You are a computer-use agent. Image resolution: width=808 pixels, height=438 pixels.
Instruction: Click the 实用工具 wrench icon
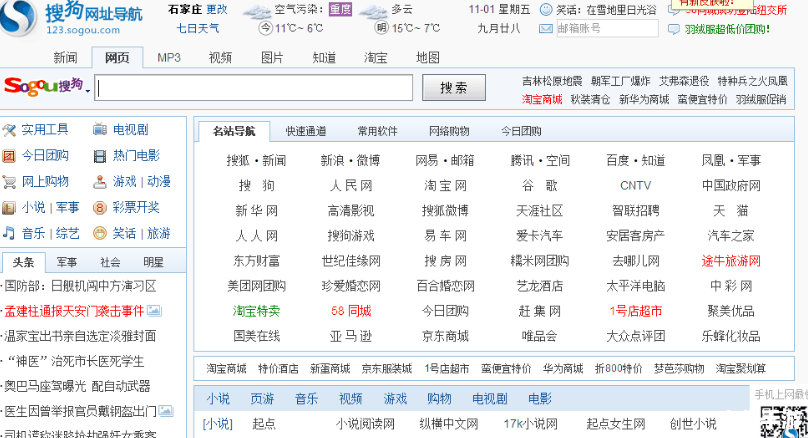[x=9, y=130]
